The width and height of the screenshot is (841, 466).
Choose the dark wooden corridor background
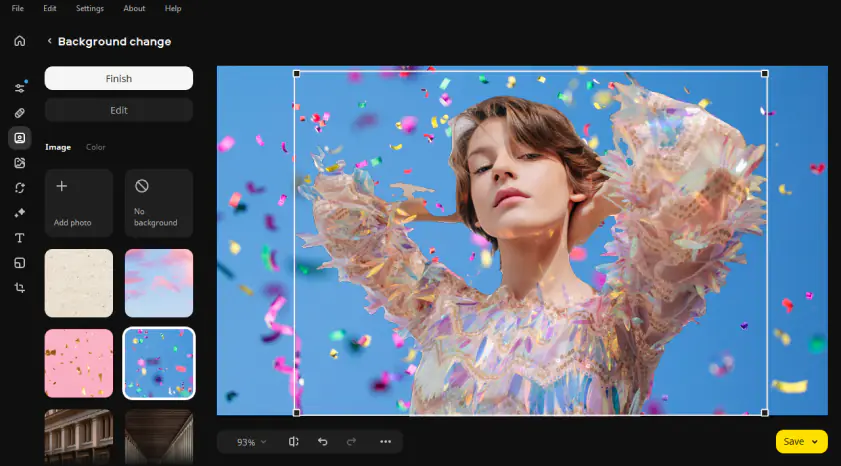click(159, 437)
